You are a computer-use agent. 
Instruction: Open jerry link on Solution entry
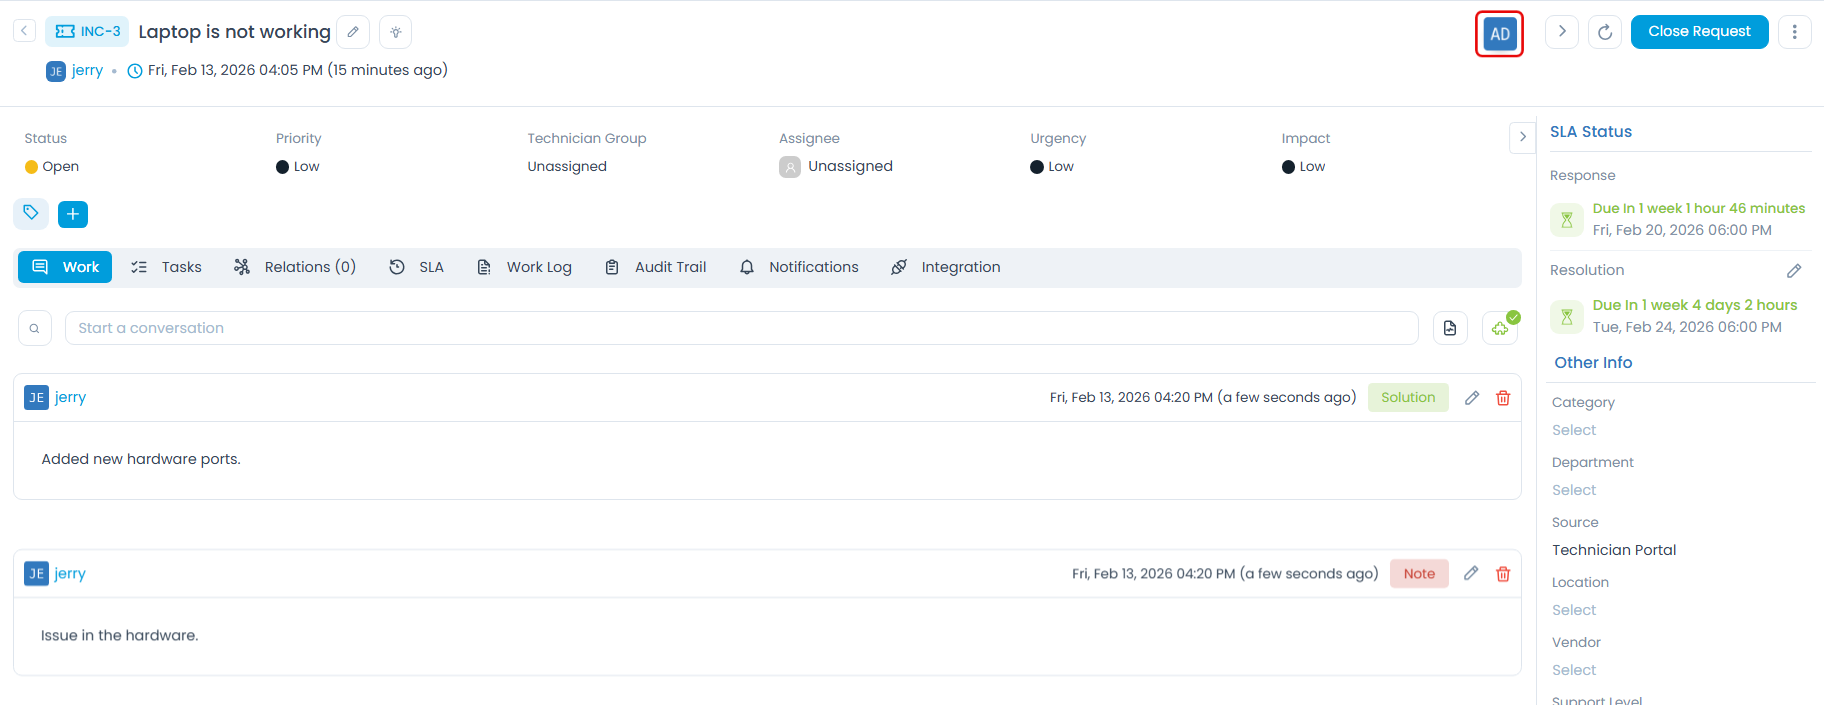tap(70, 397)
